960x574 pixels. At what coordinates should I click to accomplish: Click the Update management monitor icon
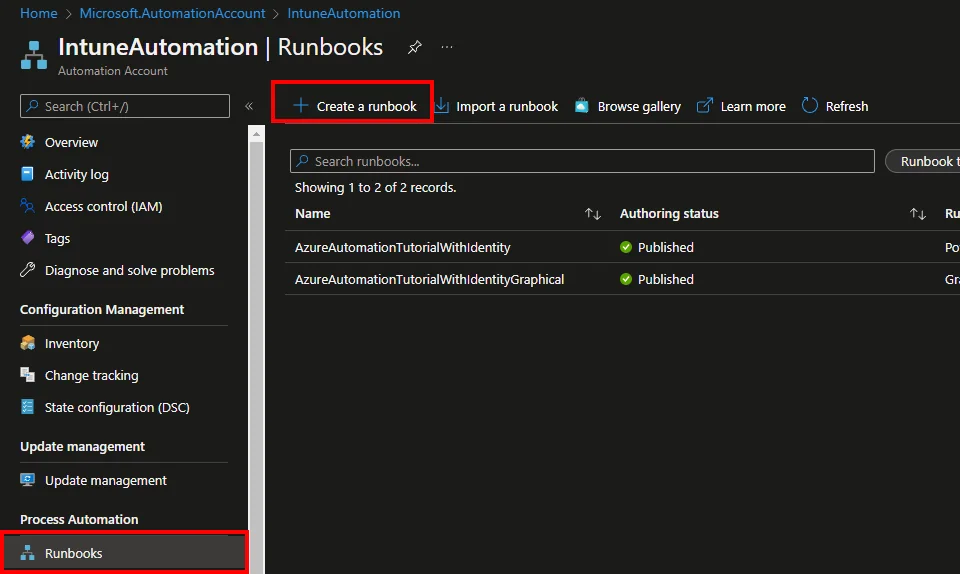28,480
